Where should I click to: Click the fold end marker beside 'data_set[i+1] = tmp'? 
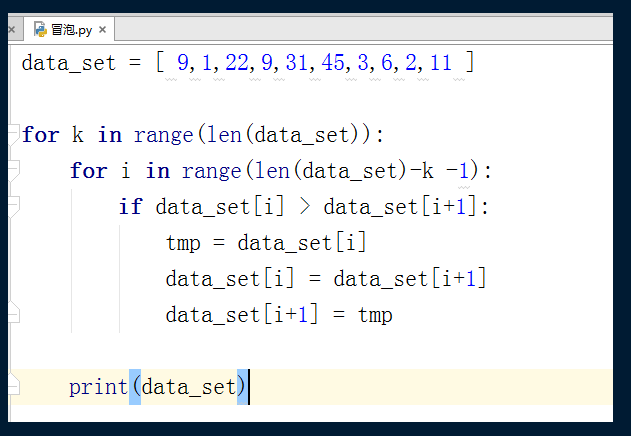pos(14,312)
